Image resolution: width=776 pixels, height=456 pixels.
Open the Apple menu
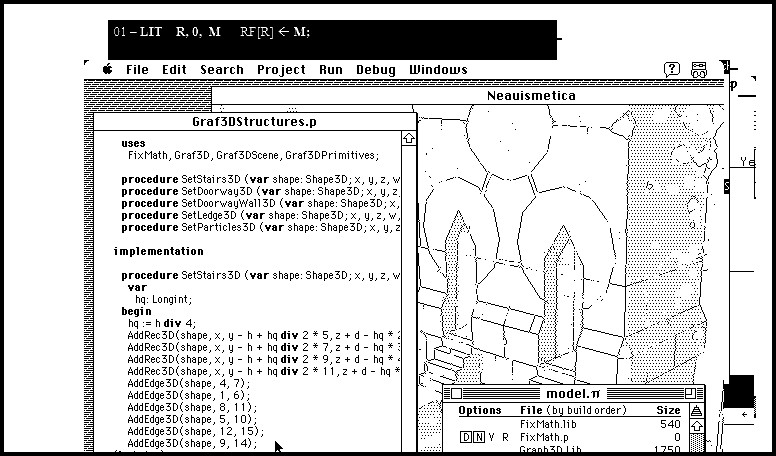pyautogui.click(x=107, y=69)
